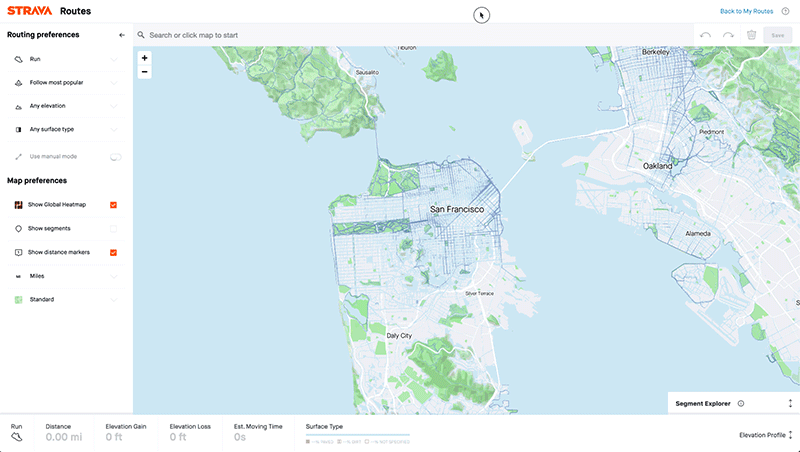Click the manual mode pencil icon

[x=18, y=157]
